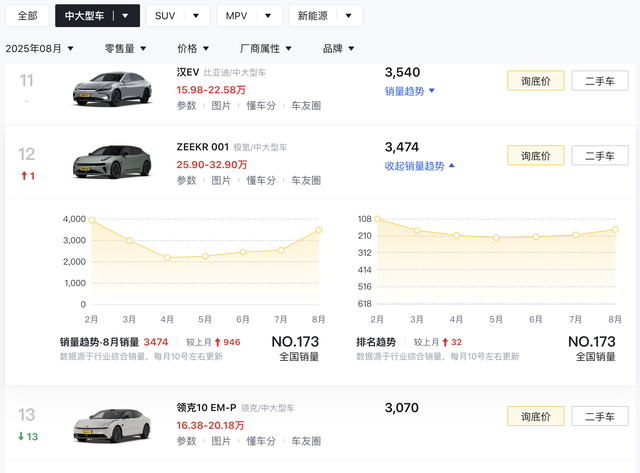Screen dimensions: 640x473
Task: Open the 领克10 EM-P car image
Action: pyautogui.click(x=110, y=425)
